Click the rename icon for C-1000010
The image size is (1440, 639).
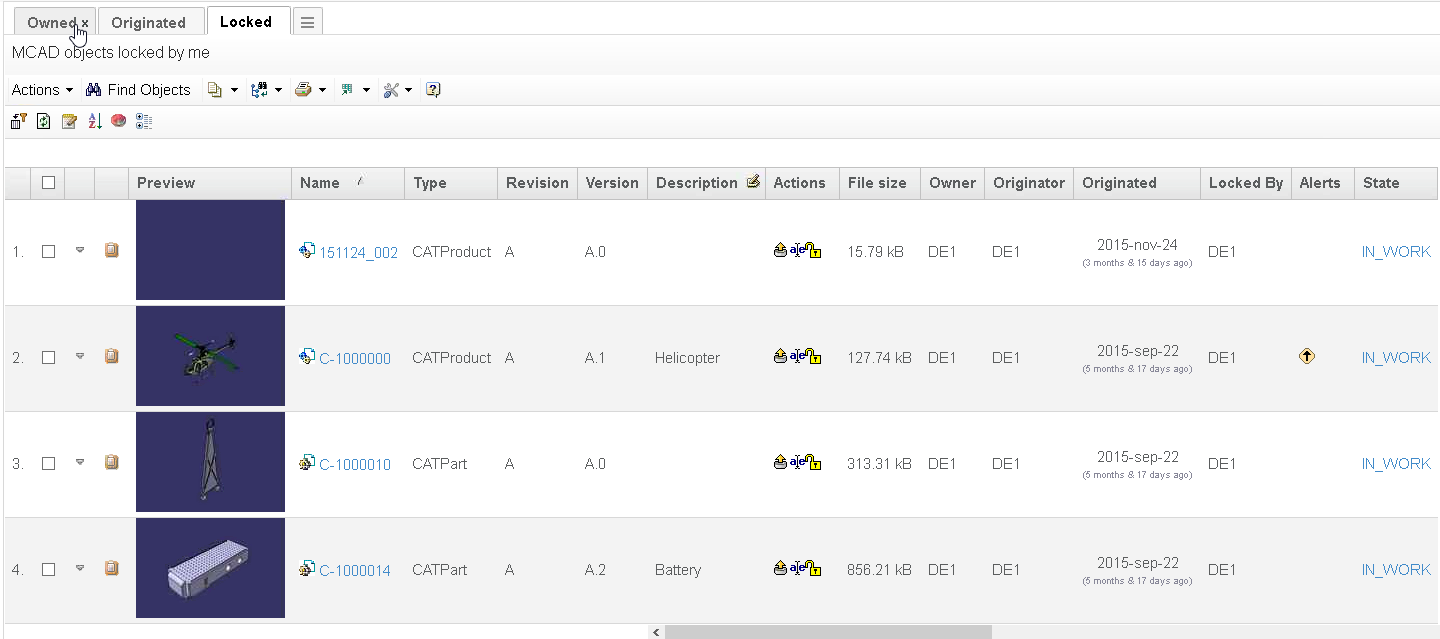coord(797,463)
